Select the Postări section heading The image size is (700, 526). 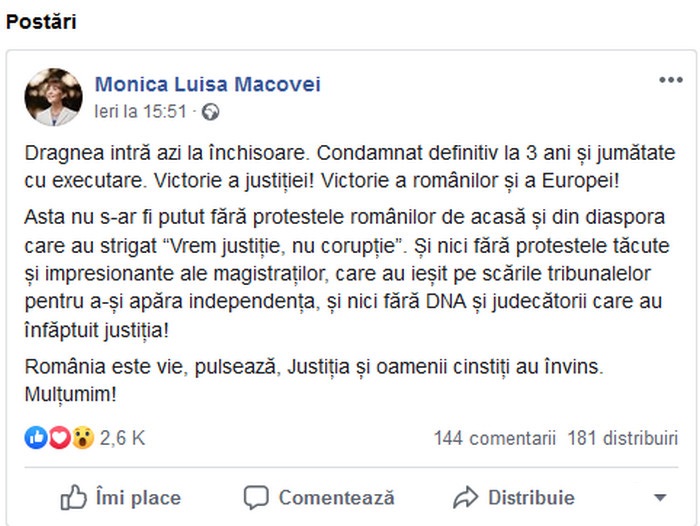point(41,22)
